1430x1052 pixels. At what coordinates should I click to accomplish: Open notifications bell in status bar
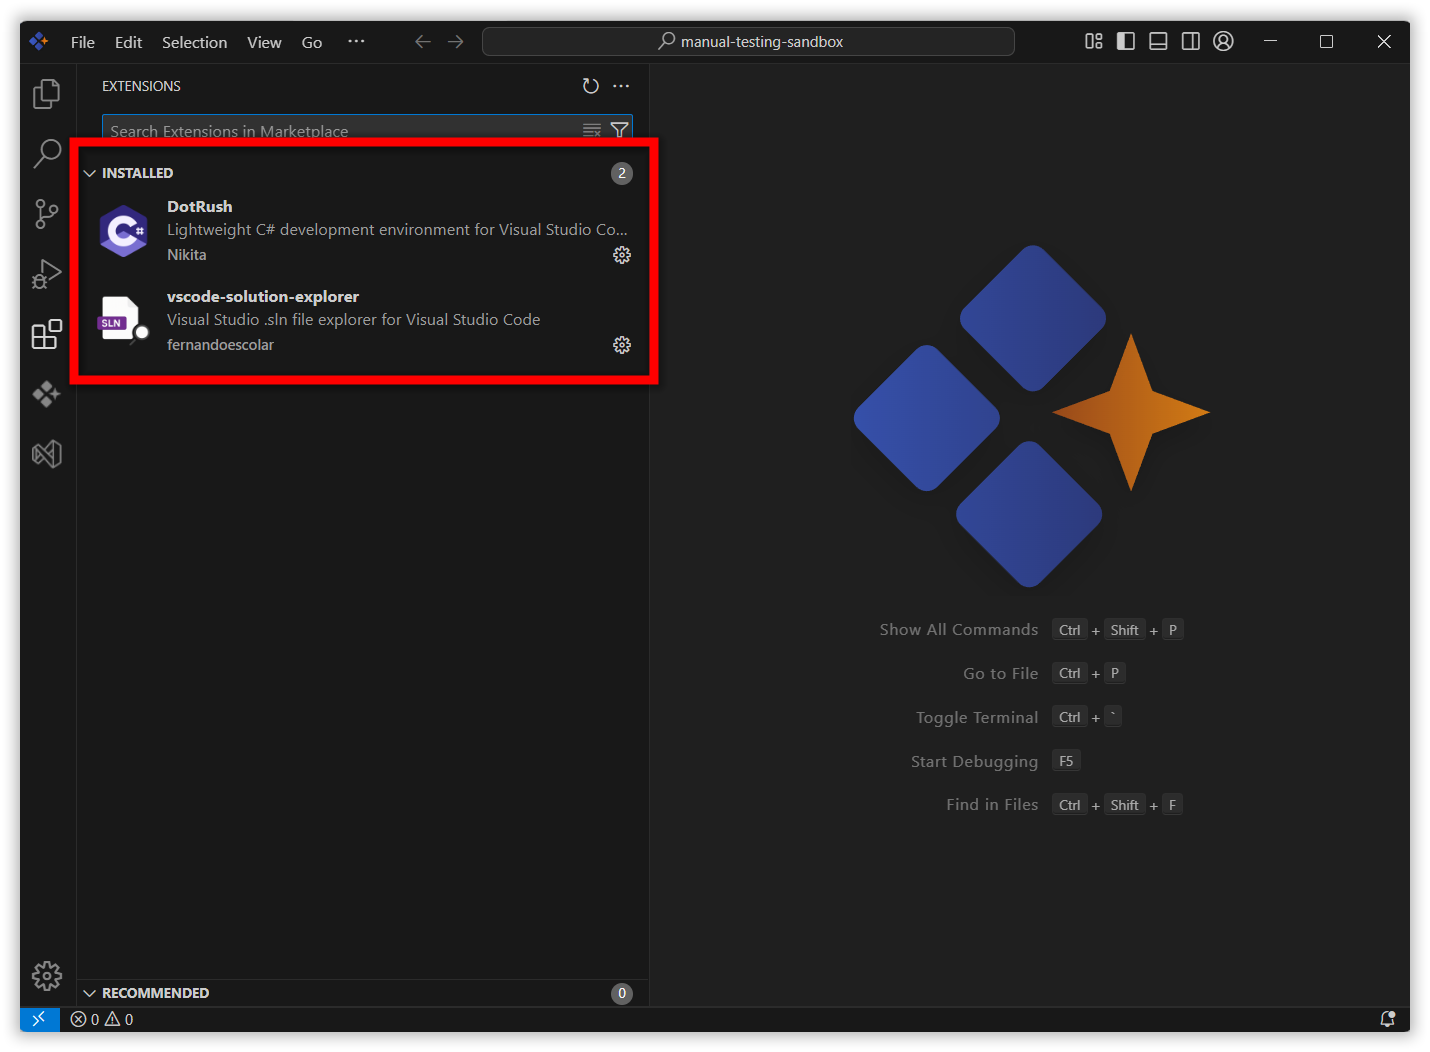(x=1388, y=1019)
